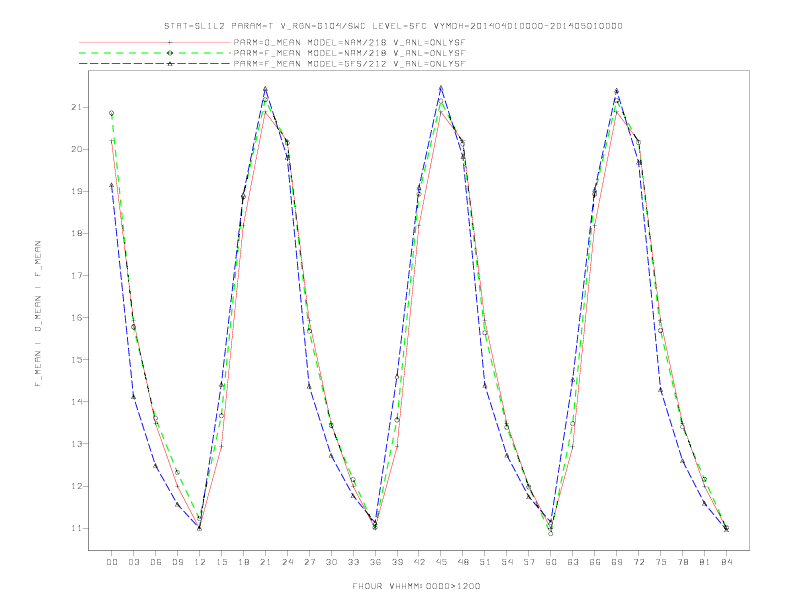Click x-axis forecast hour label 39
This screenshot has width=792, height=612.
coord(397,562)
